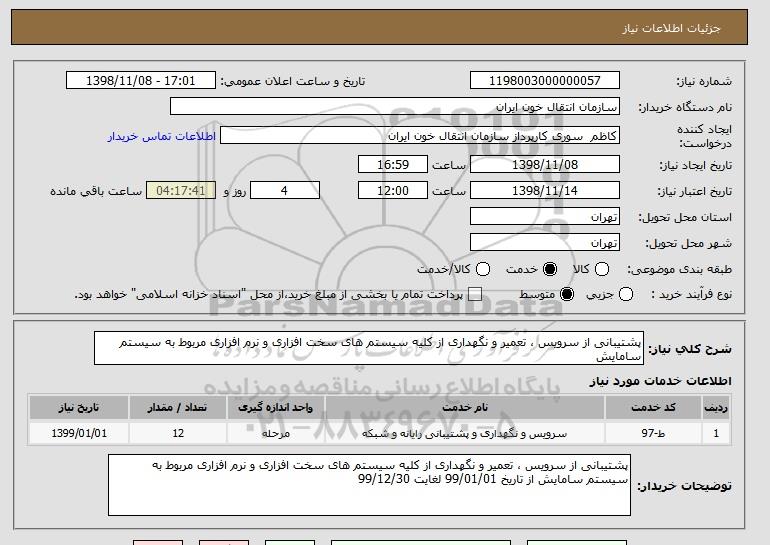The image size is (770, 545).
Task: Click تاریخ نیاز column header
Action: (79, 408)
